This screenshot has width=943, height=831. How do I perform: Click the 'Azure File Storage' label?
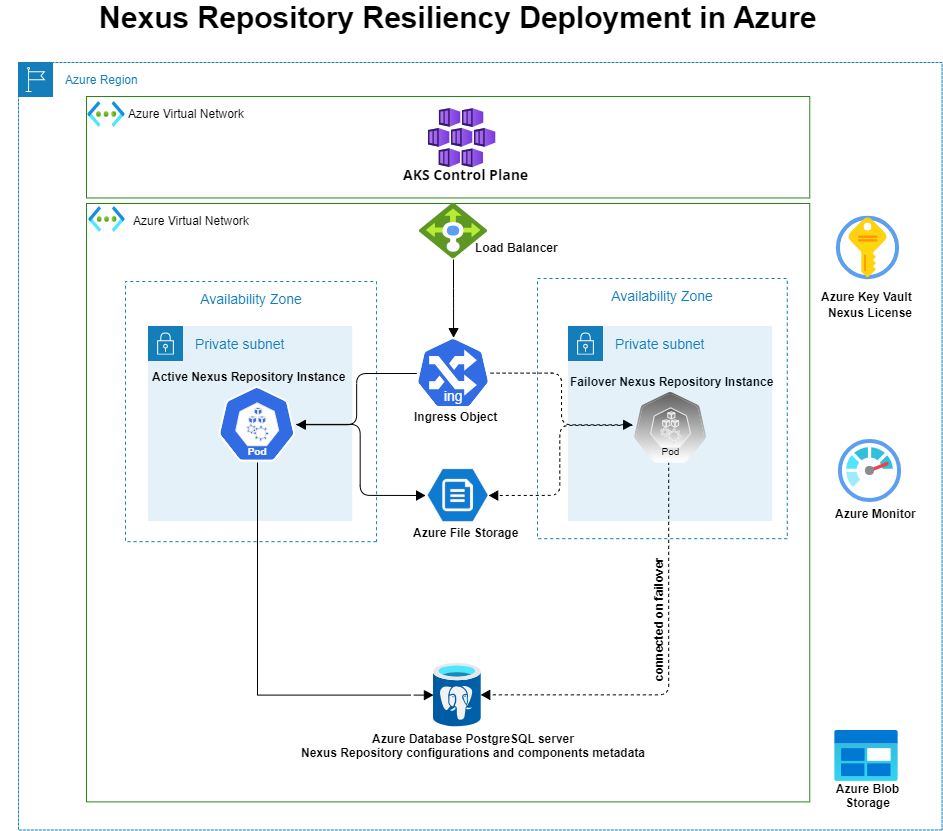(x=465, y=533)
